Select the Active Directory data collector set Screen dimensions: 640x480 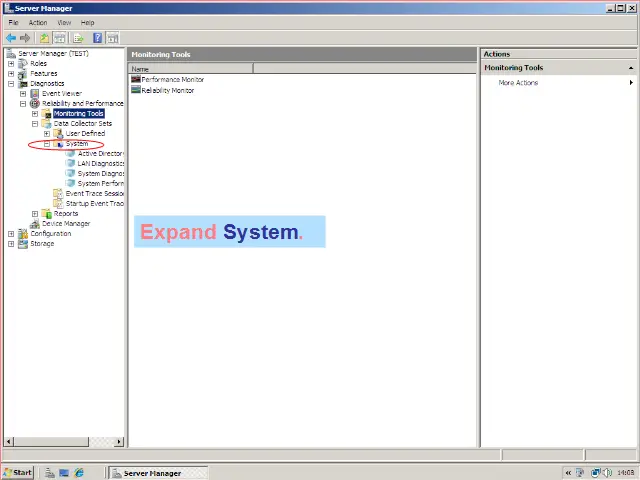(x=100, y=153)
